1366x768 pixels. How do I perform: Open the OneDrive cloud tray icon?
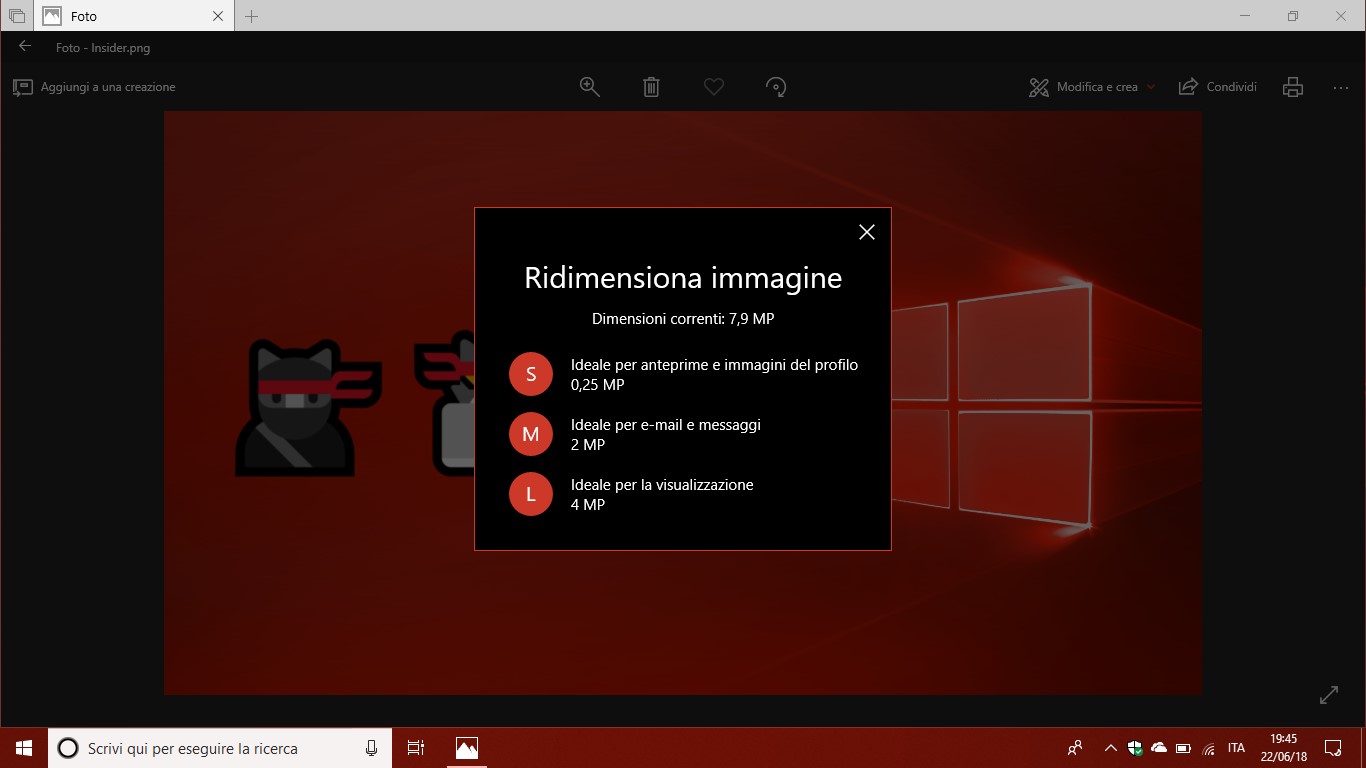tap(1159, 748)
